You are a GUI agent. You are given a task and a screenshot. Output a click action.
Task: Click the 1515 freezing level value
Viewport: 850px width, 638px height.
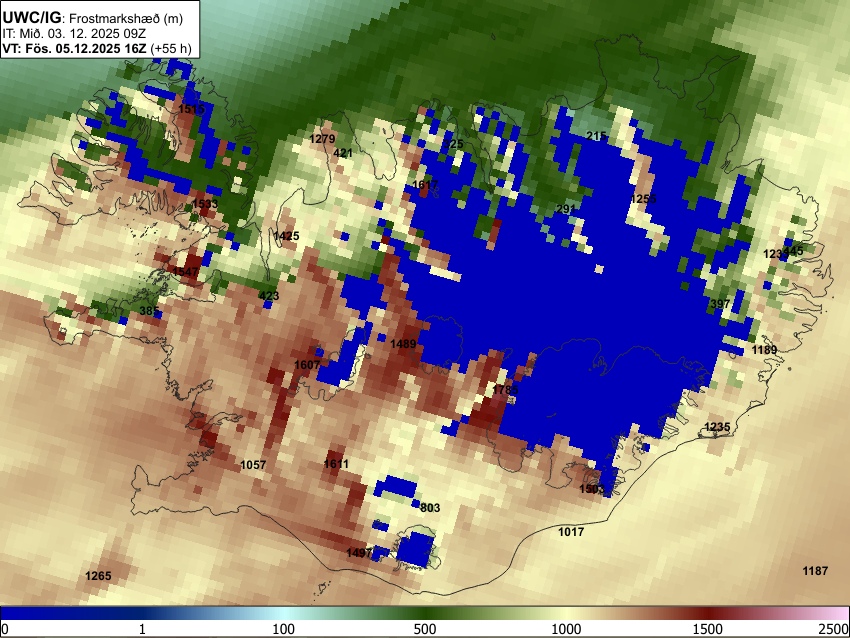pos(191,109)
